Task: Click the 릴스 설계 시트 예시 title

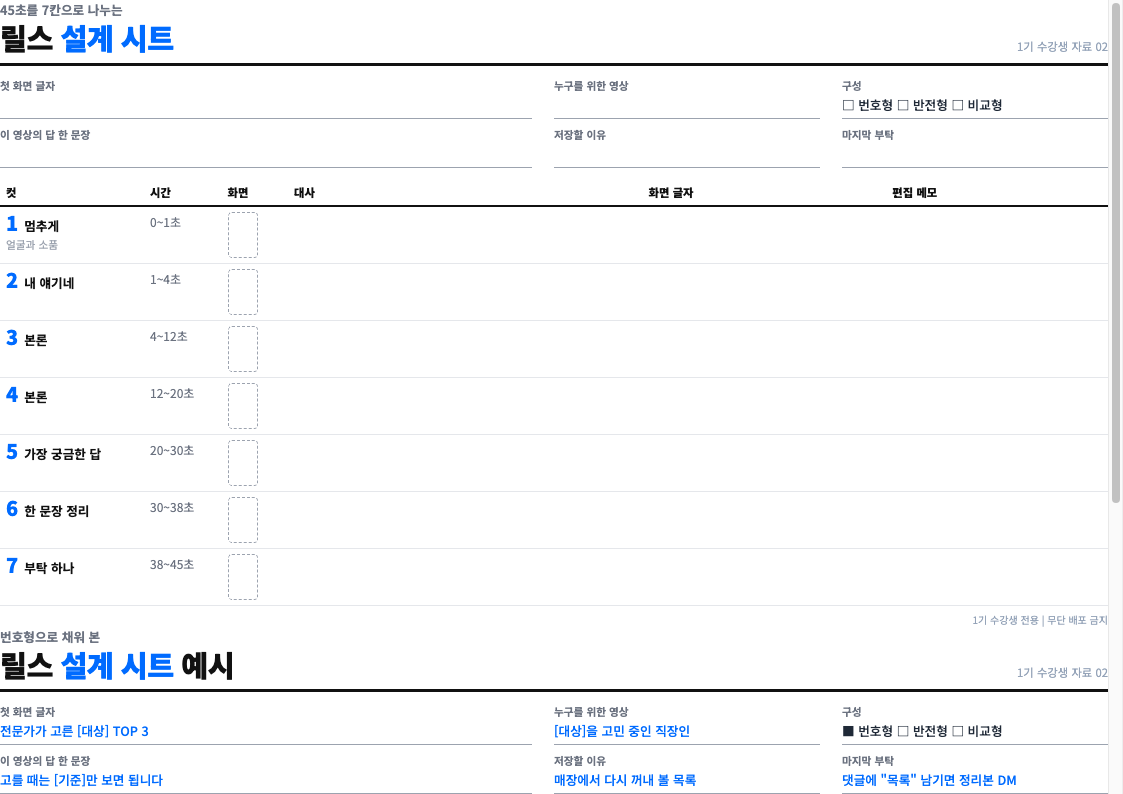Action: [117, 665]
